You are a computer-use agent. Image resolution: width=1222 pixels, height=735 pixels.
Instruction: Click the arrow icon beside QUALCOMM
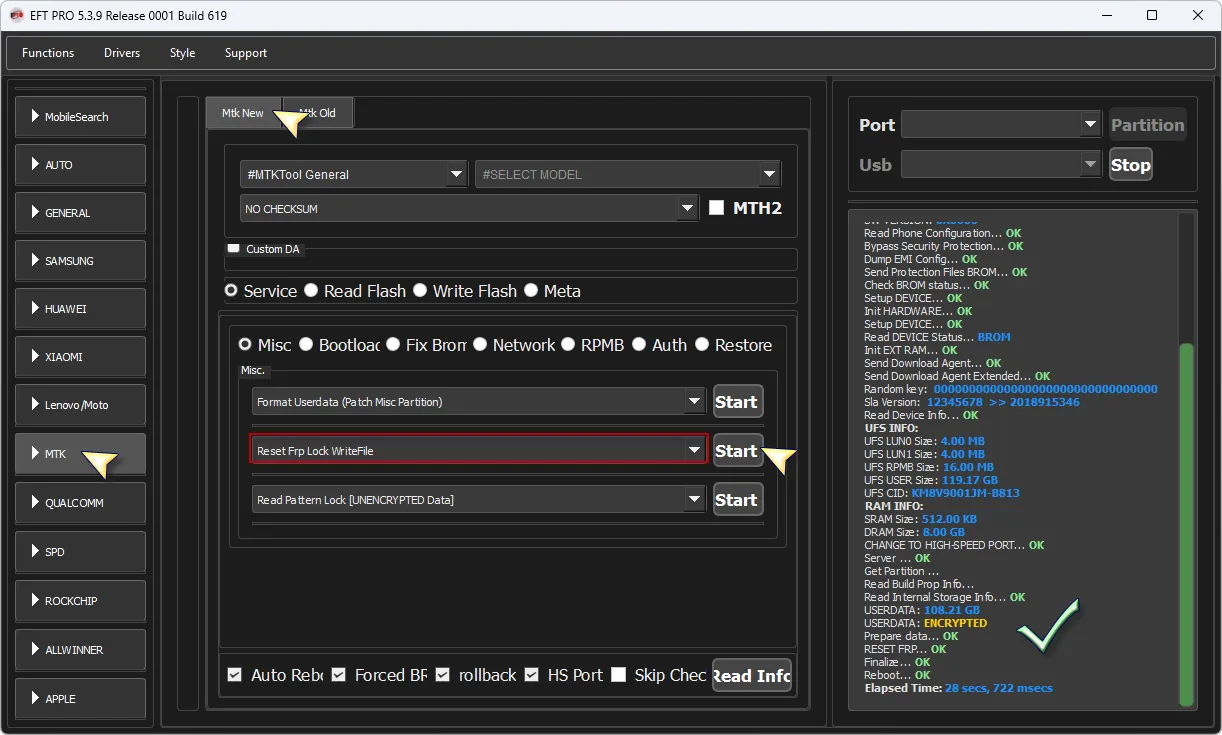pos(35,503)
